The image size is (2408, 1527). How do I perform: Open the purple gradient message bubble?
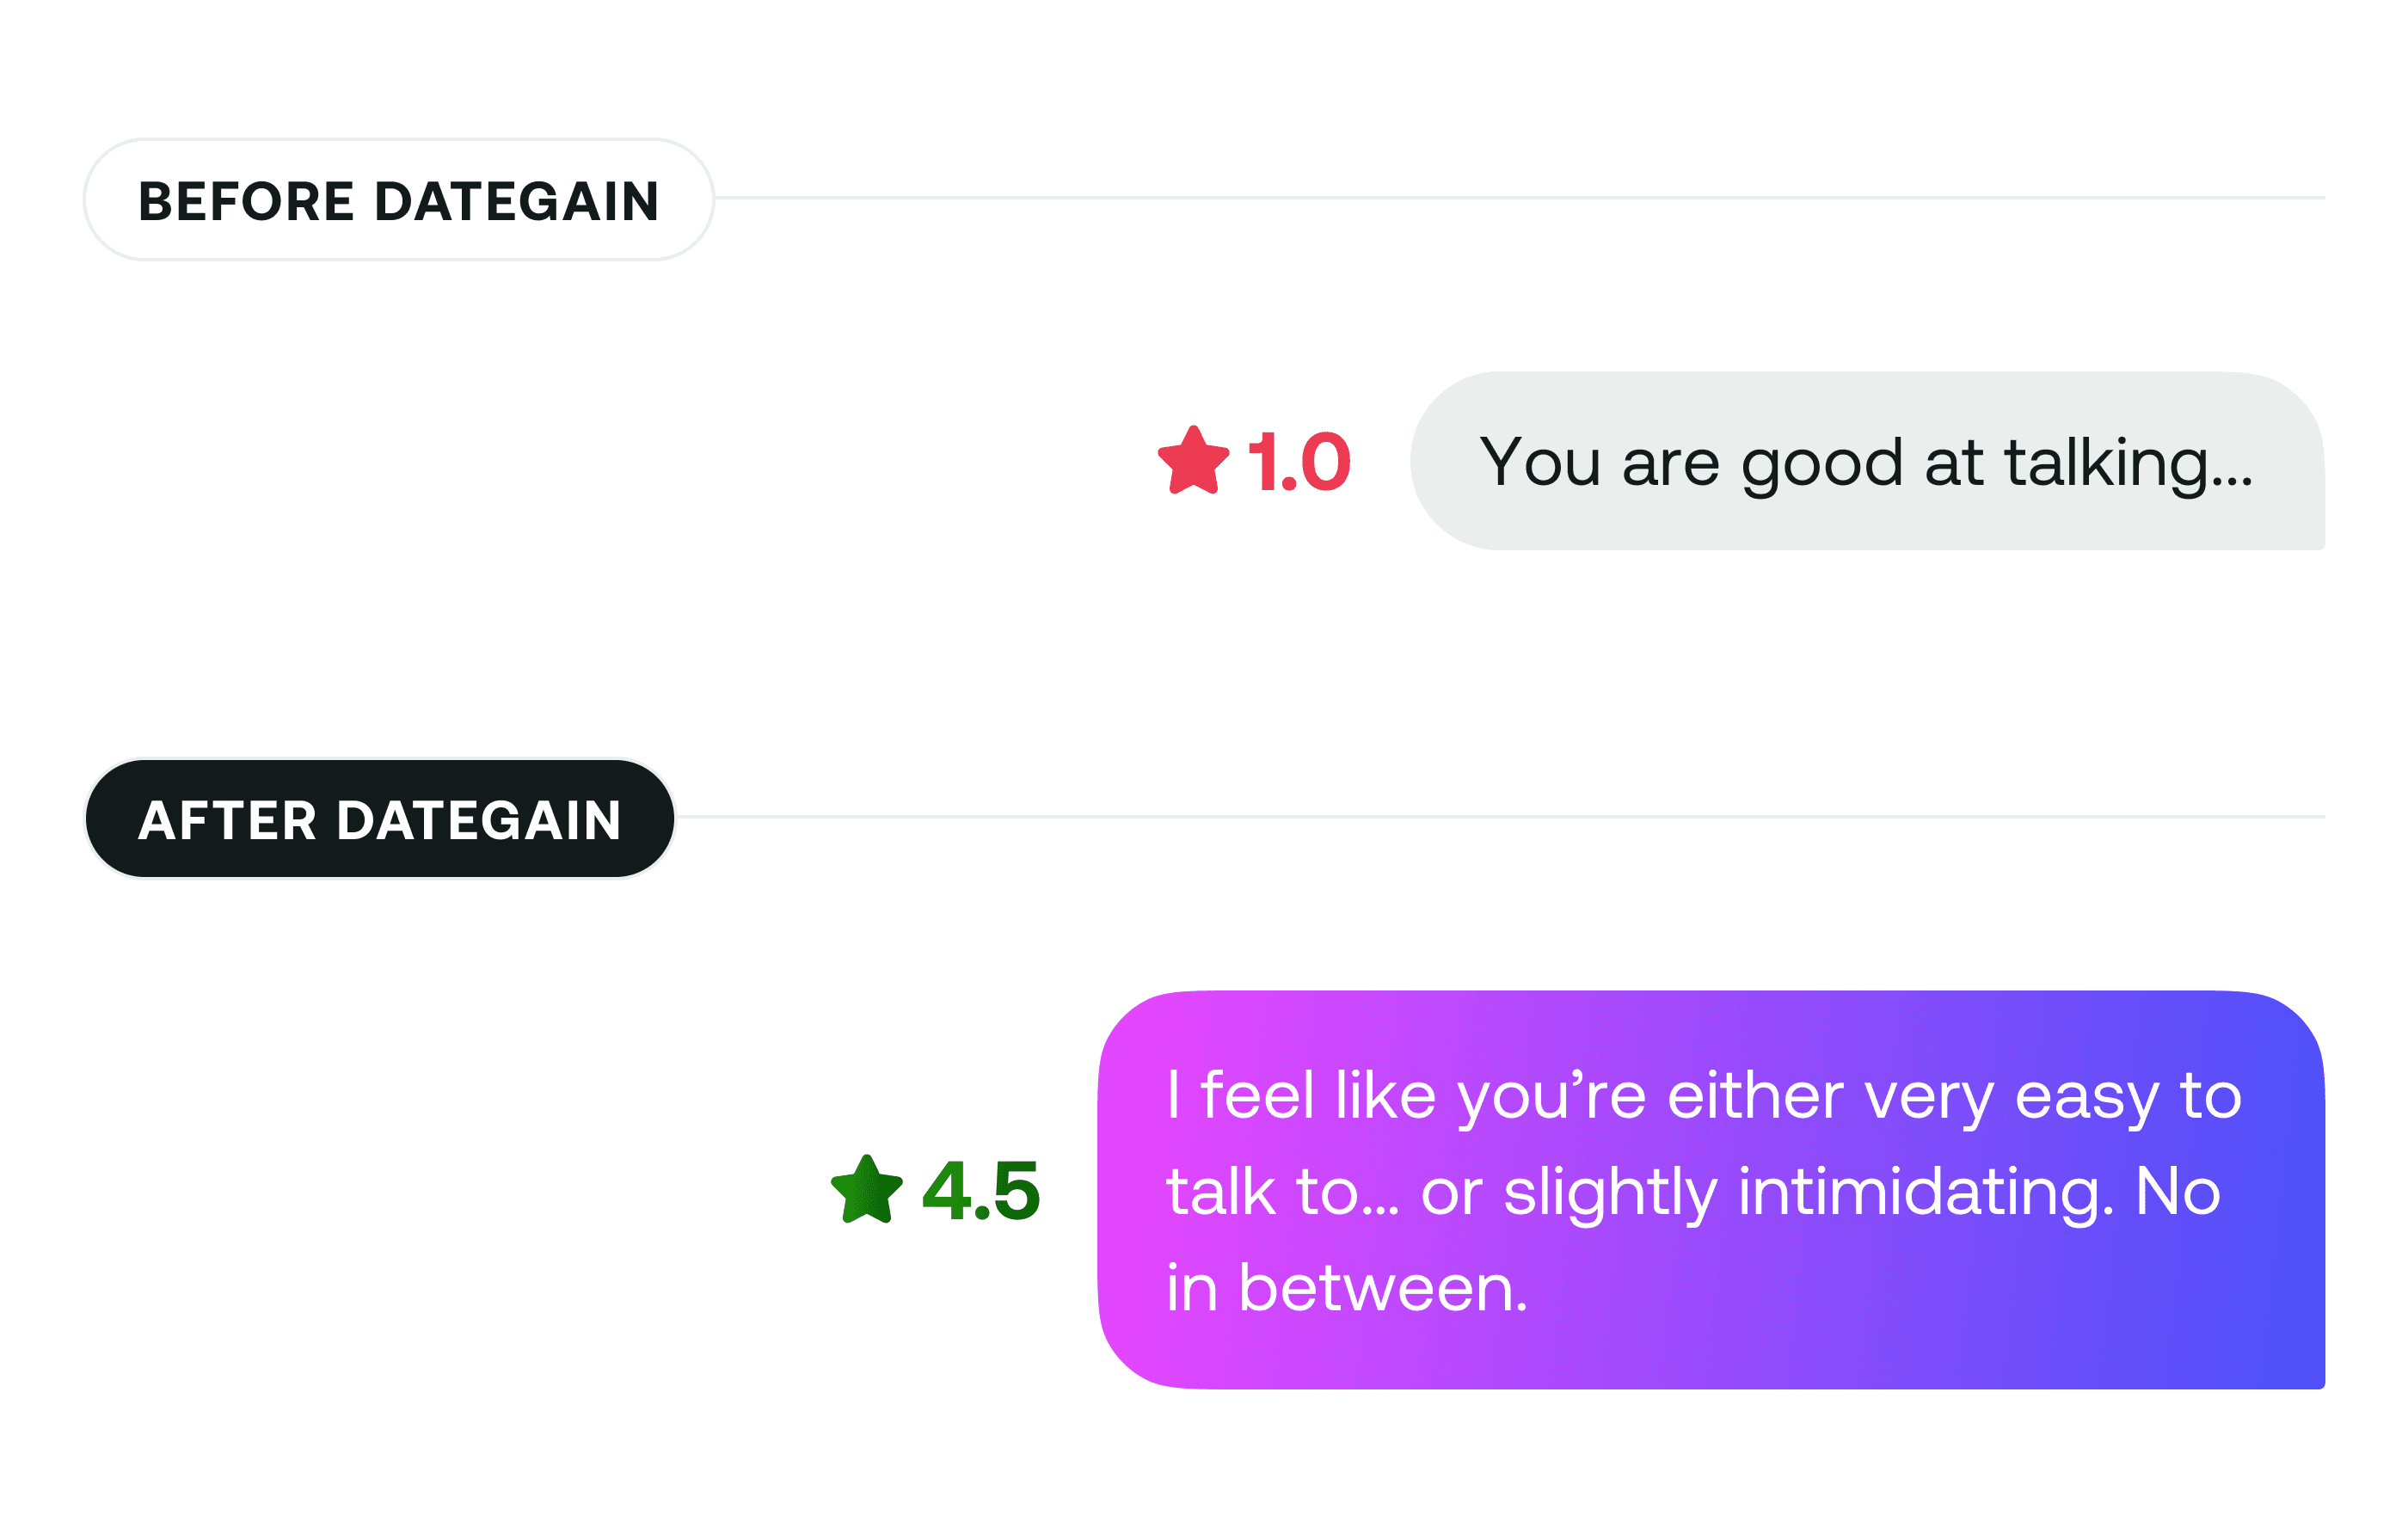point(1711,1189)
